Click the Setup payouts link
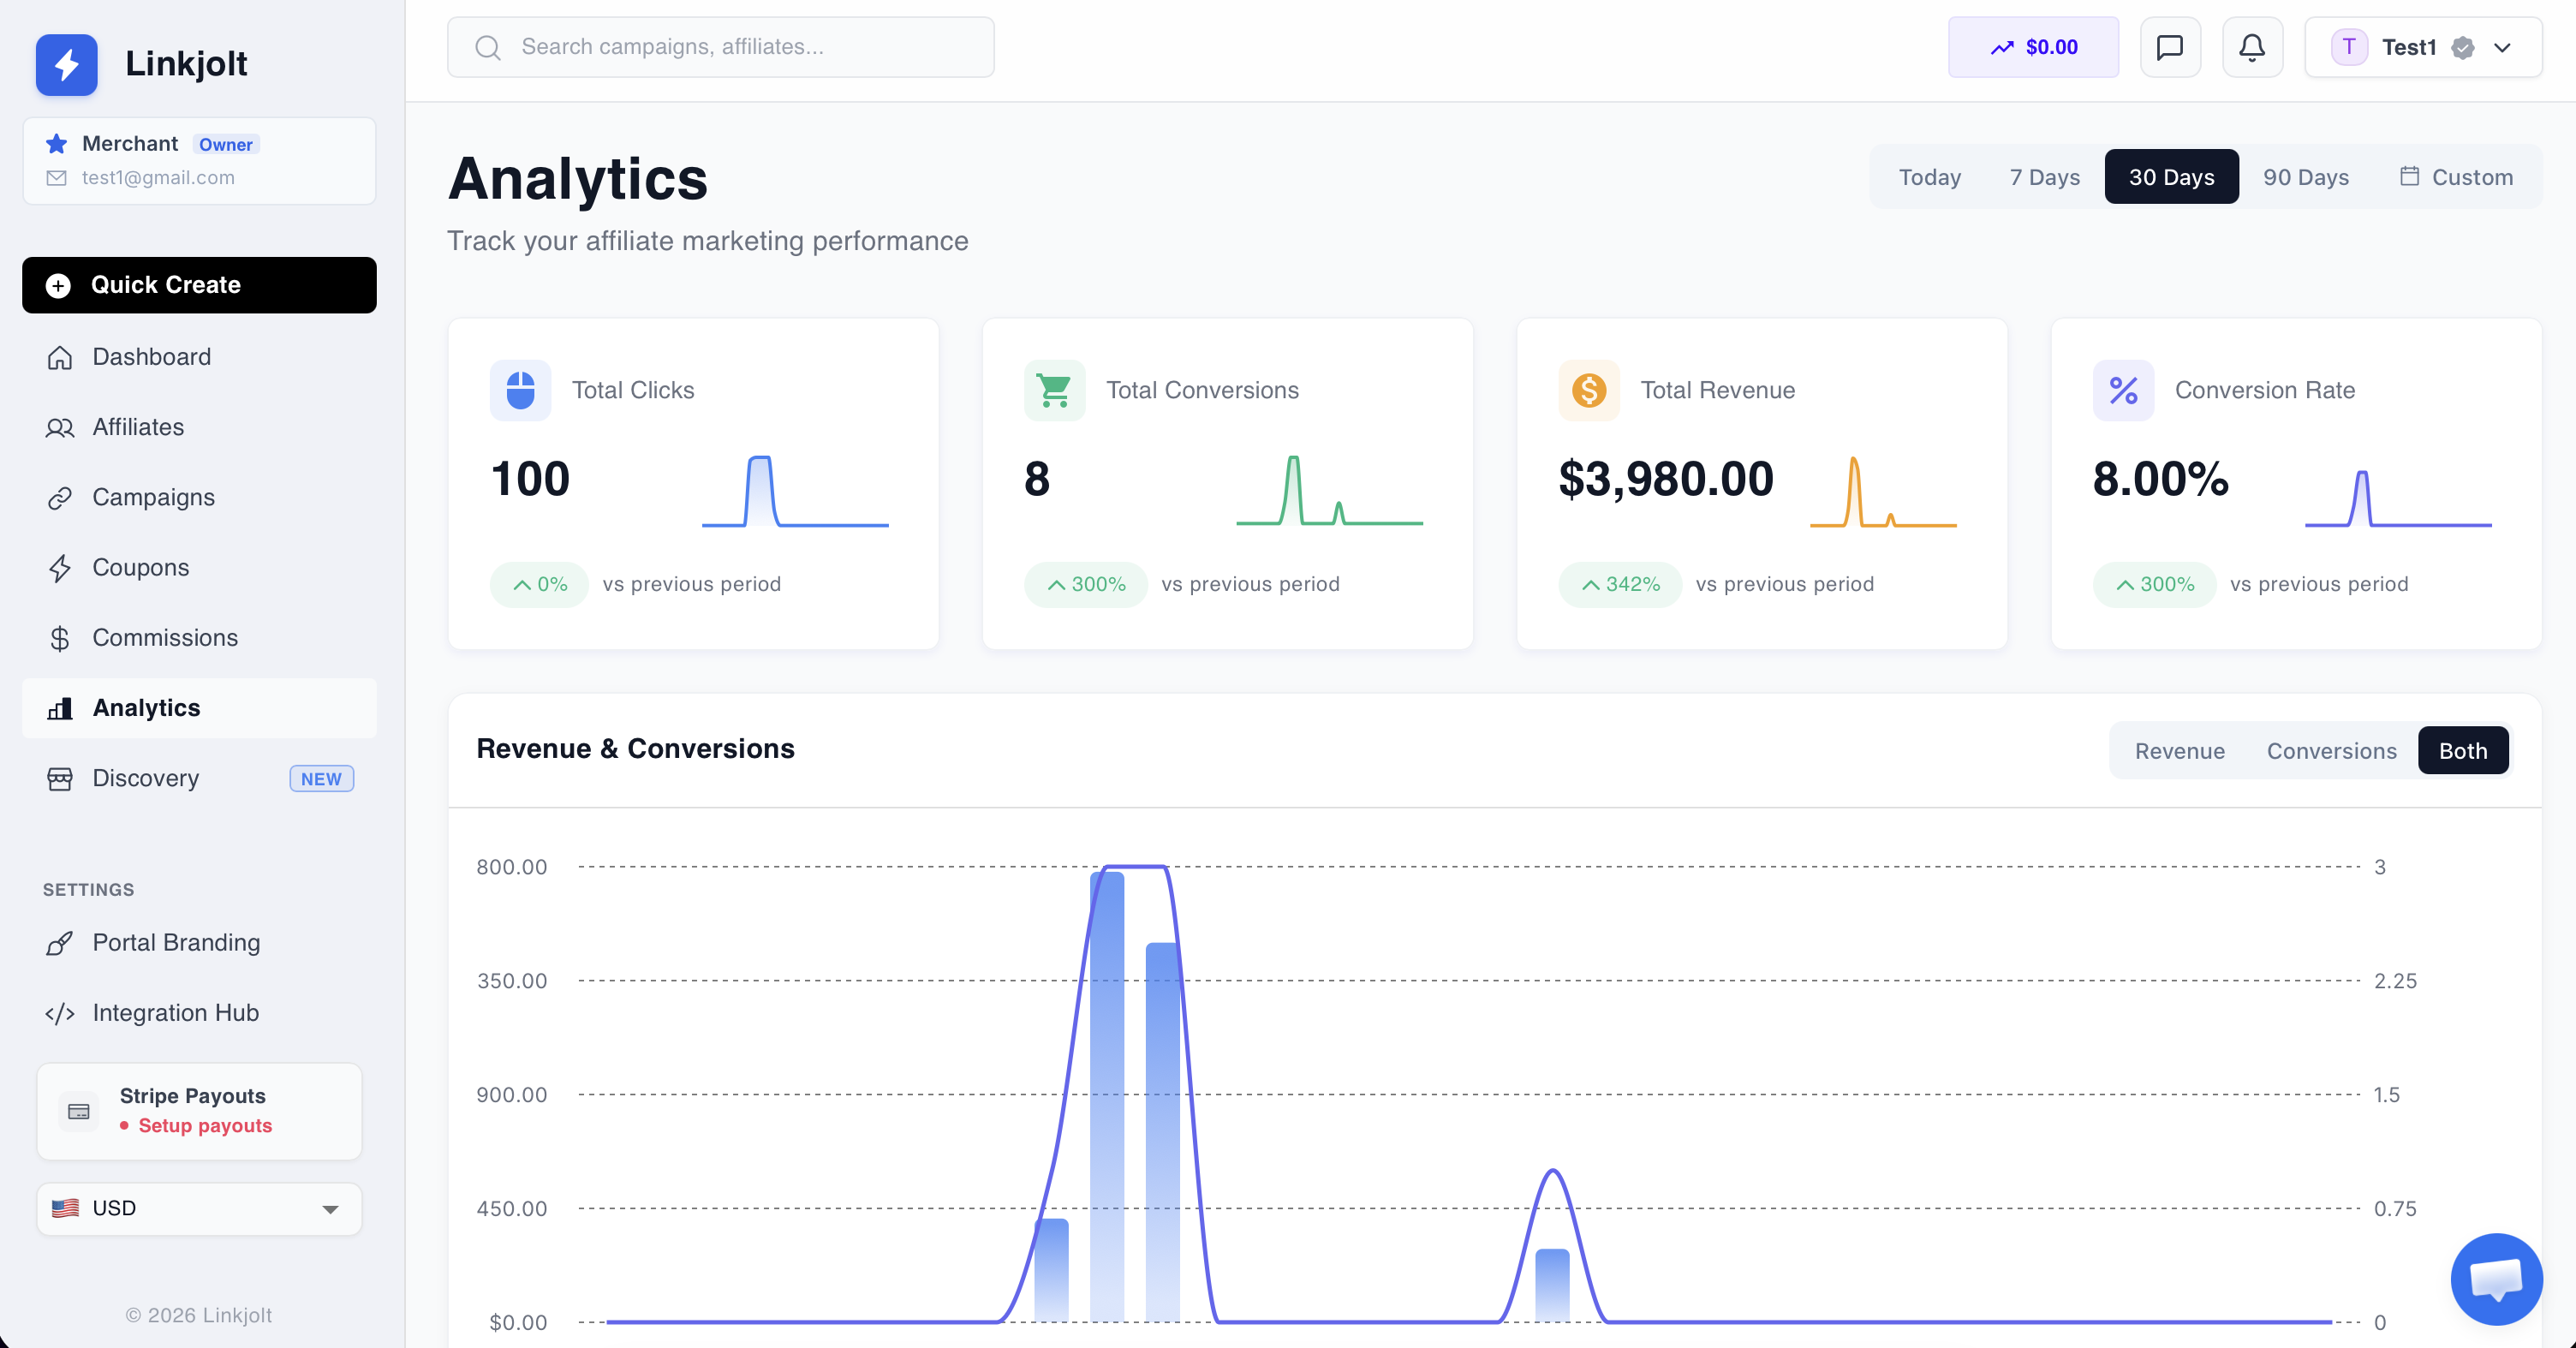Image resolution: width=2576 pixels, height=1348 pixels. pyautogui.click(x=205, y=1125)
